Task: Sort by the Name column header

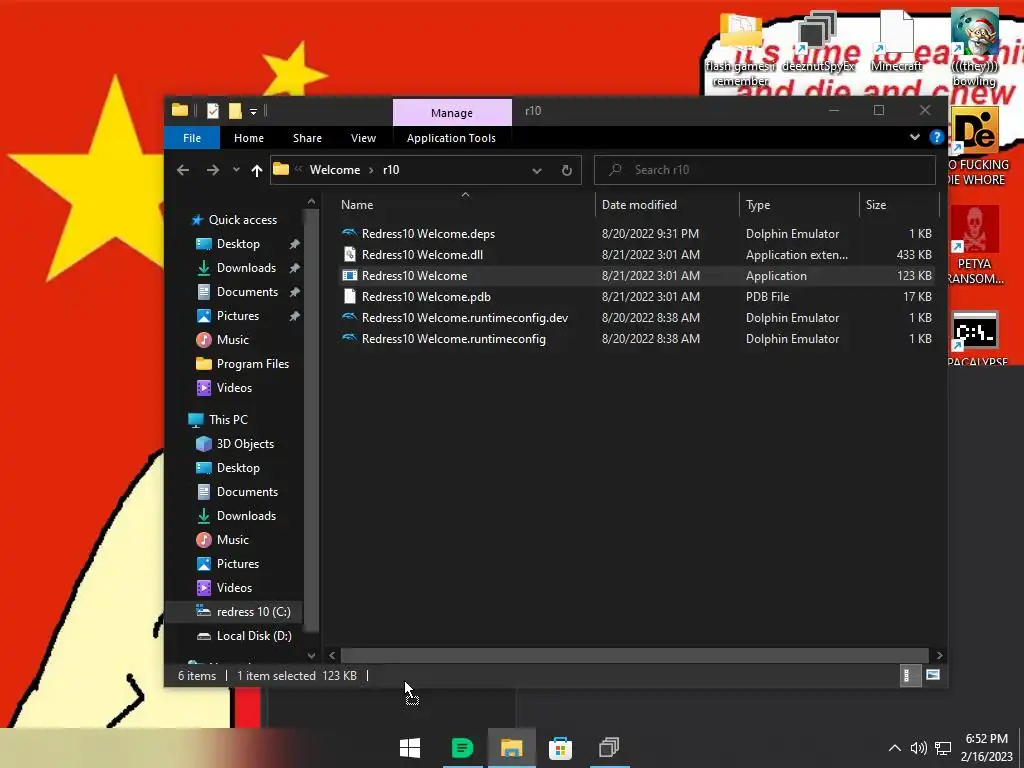Action: tap(465, 204)
